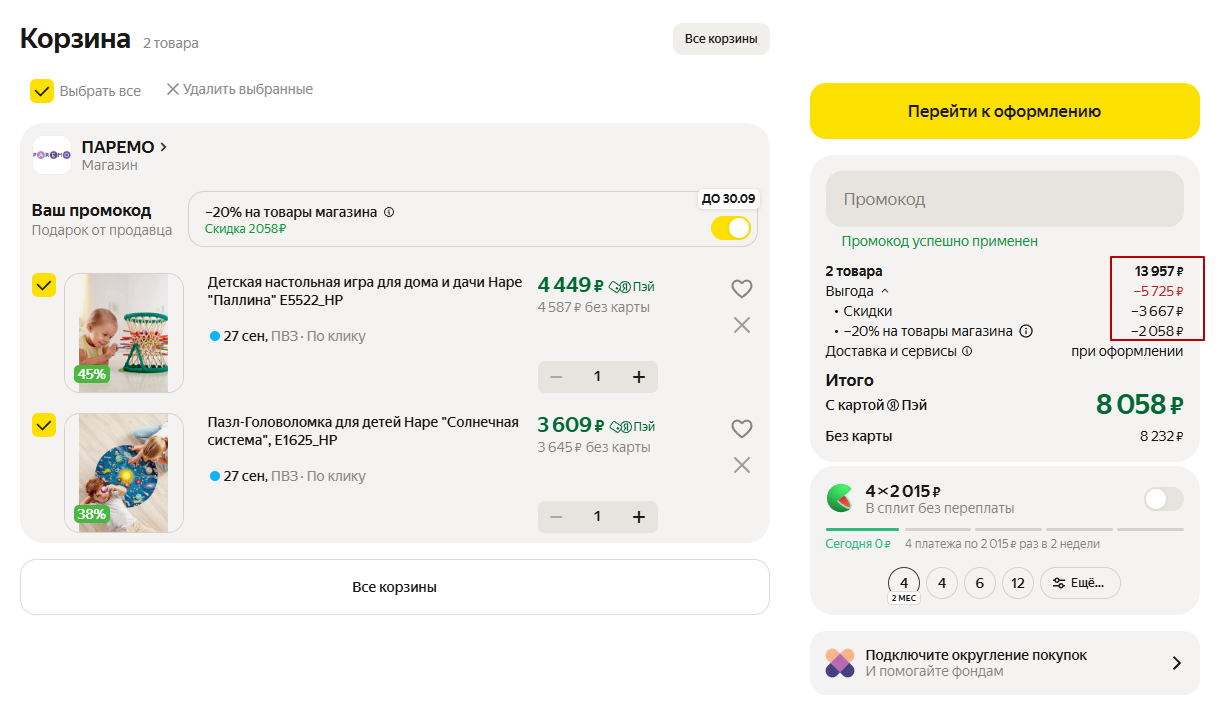The image size is (1221, 716).
Task: Click the info icon next to Доставка и сервисы
Action: pos(967,352)
